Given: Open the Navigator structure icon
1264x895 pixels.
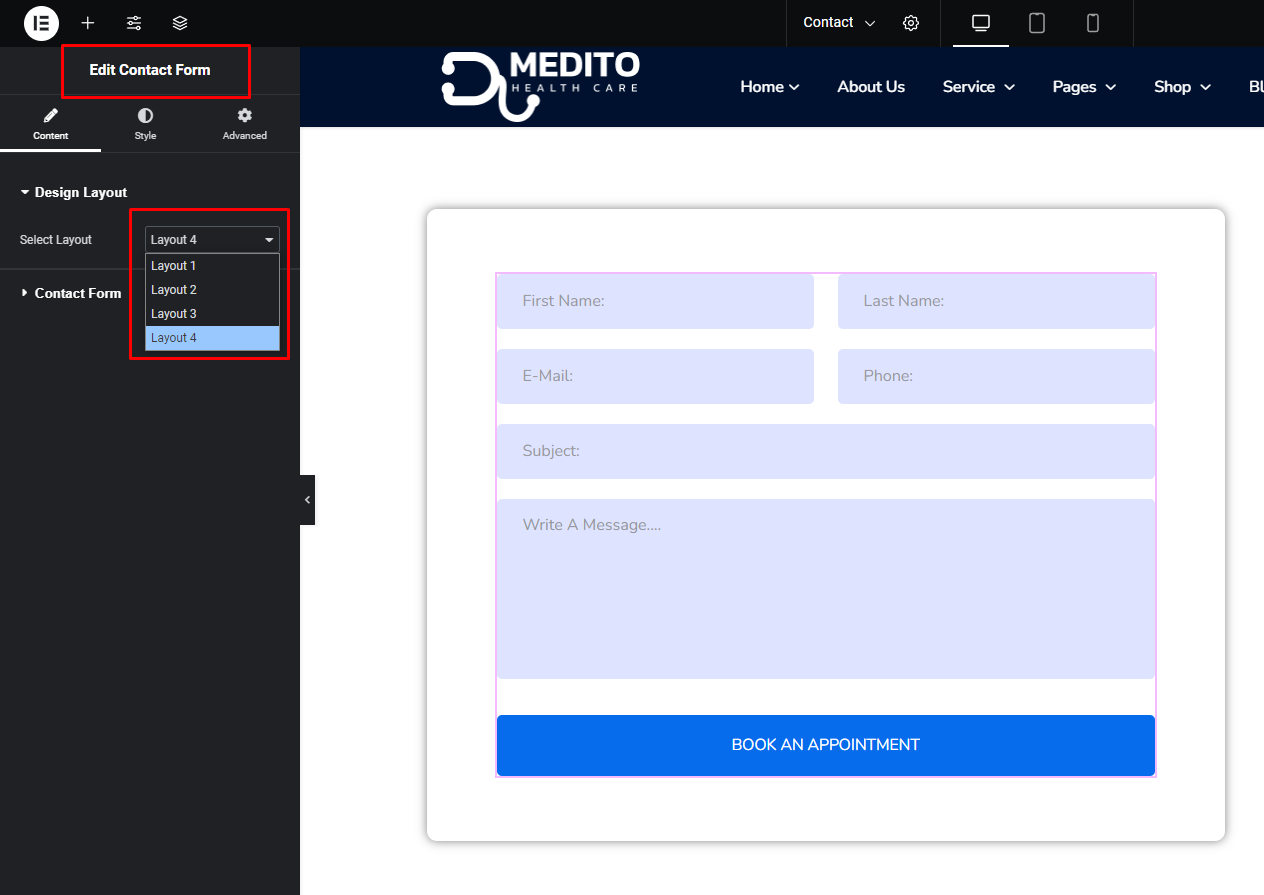Looking at the screenshot, I should pyautogui.click(x=179, y=23).
